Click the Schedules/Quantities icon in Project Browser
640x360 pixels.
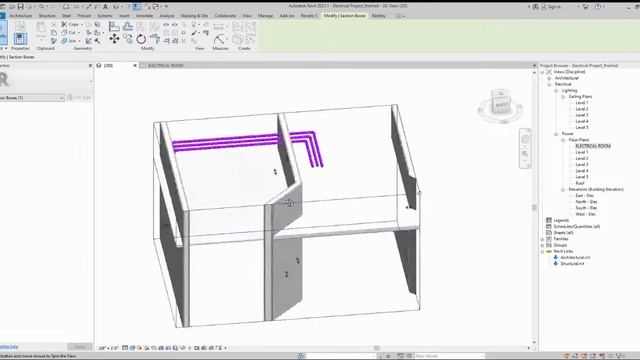click(x=549, y=226)
